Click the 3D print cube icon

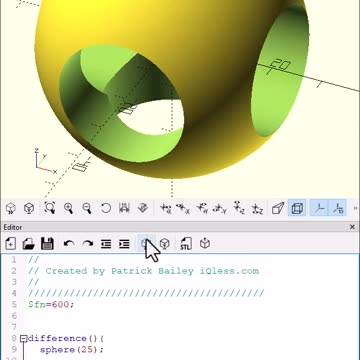[205, 244]
